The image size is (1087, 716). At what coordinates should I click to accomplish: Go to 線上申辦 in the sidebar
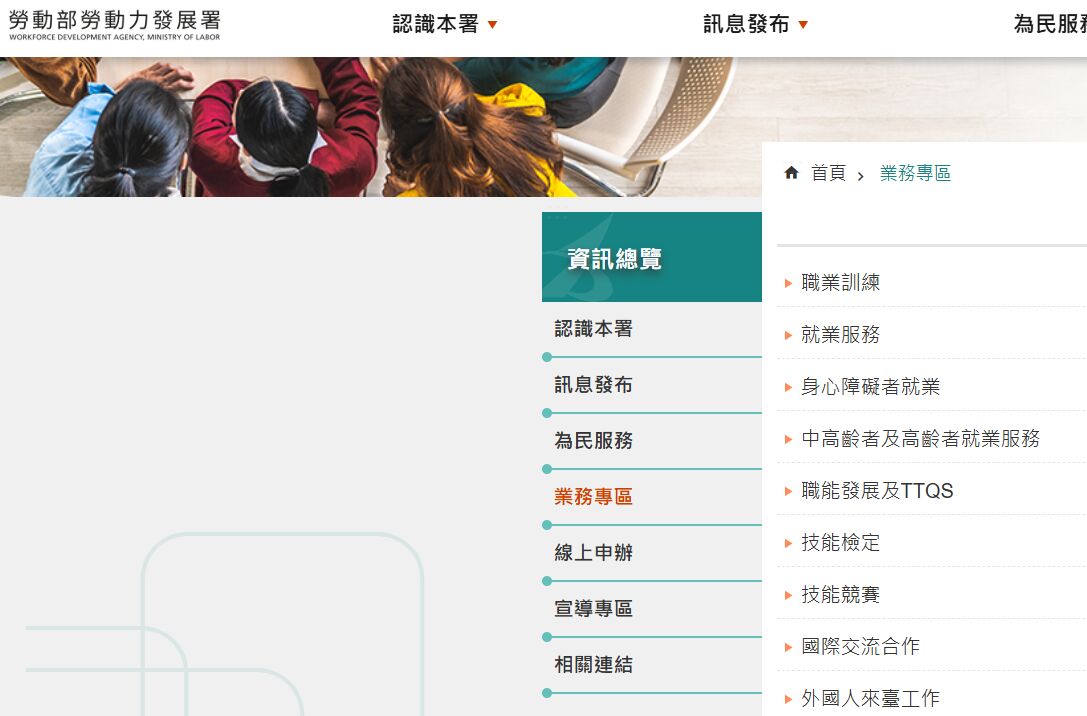pyautogui.click(x=594, y=553)
